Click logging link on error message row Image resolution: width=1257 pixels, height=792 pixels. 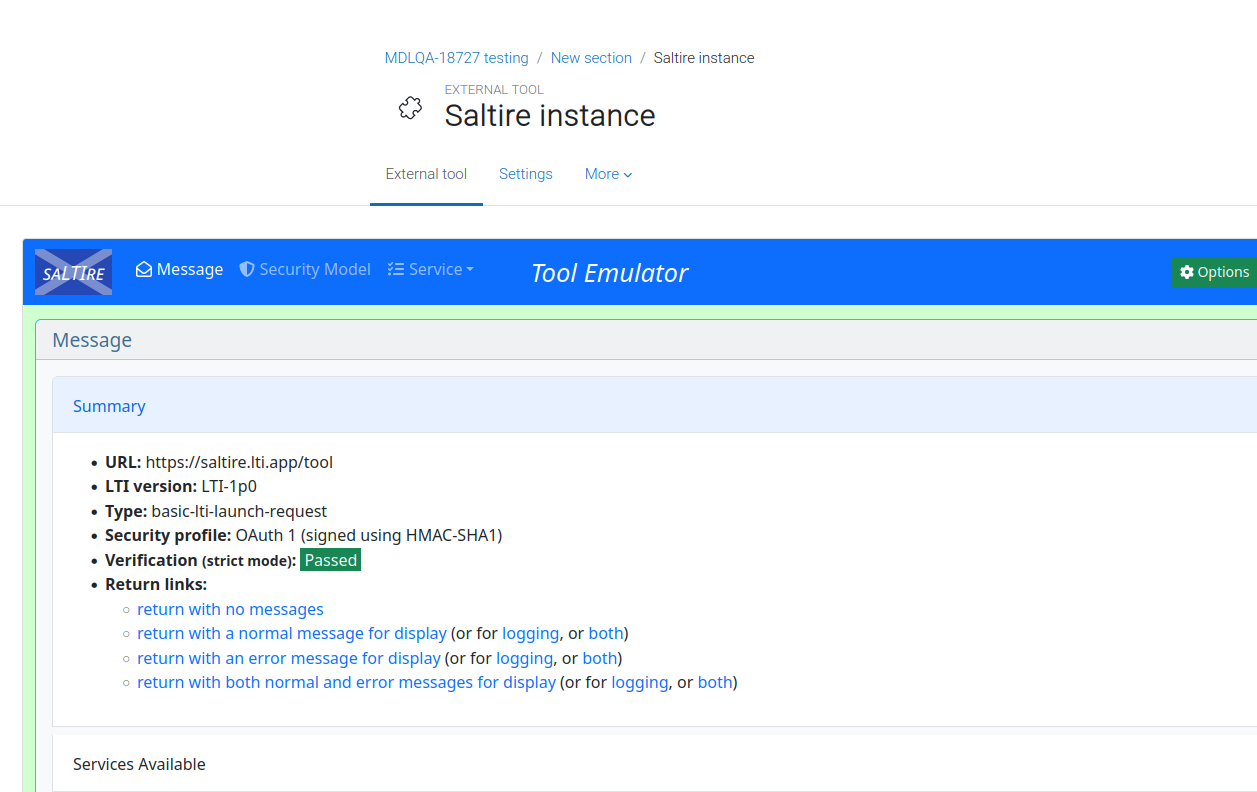click(524, 658)
